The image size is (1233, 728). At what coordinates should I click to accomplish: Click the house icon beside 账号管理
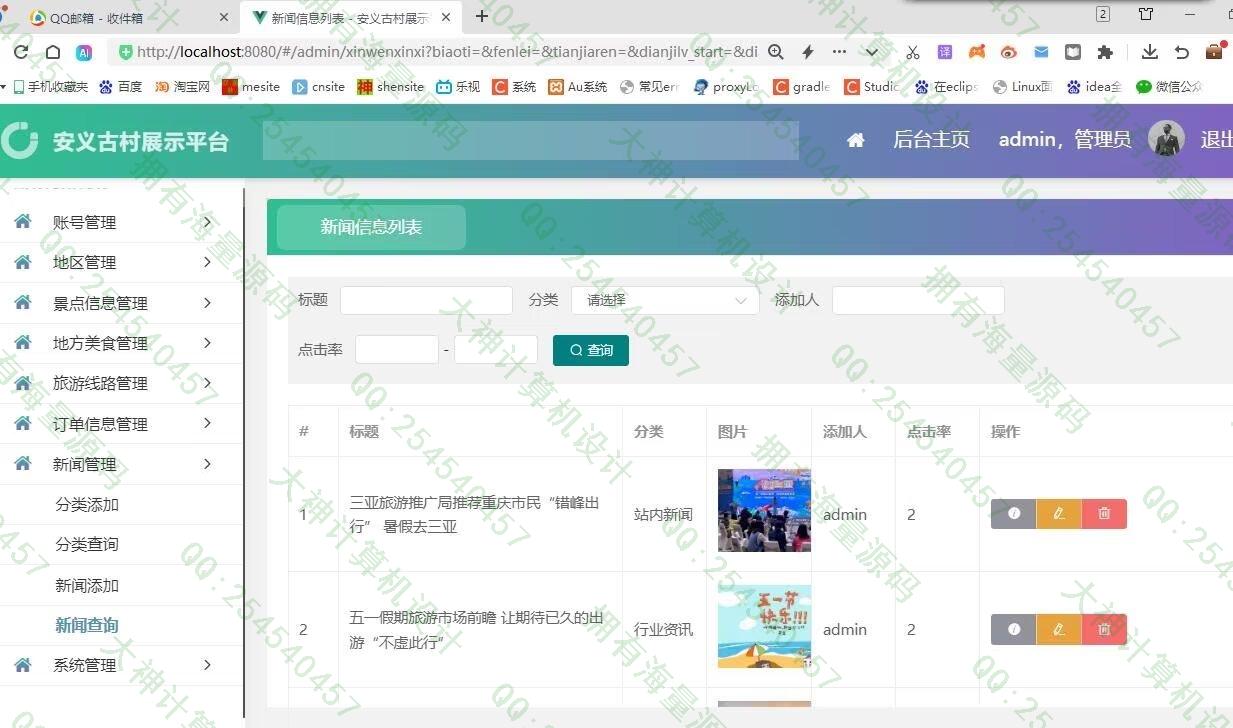pyautogui.click(x=23, y=222)
